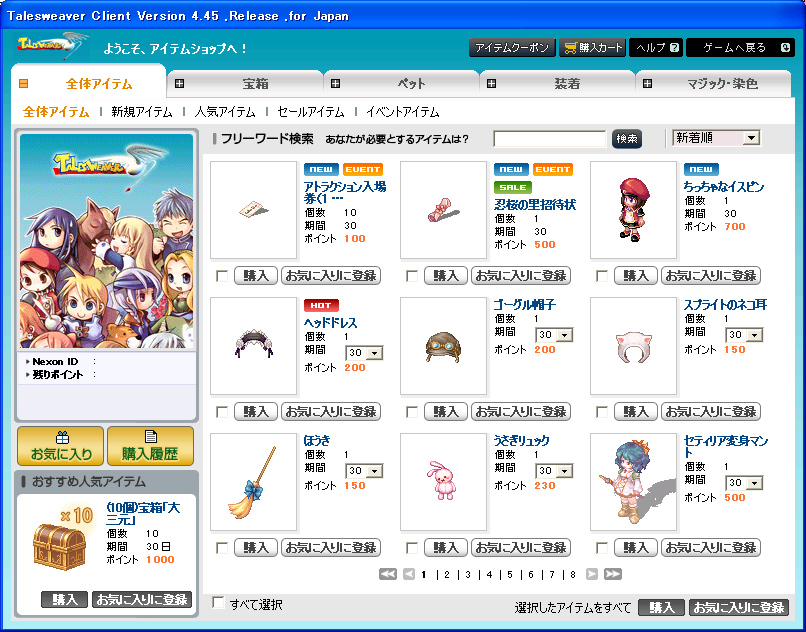Go to last page with double-right arrow
The width and height of the screenshot is (806, 632).
(x=613, y=574)
